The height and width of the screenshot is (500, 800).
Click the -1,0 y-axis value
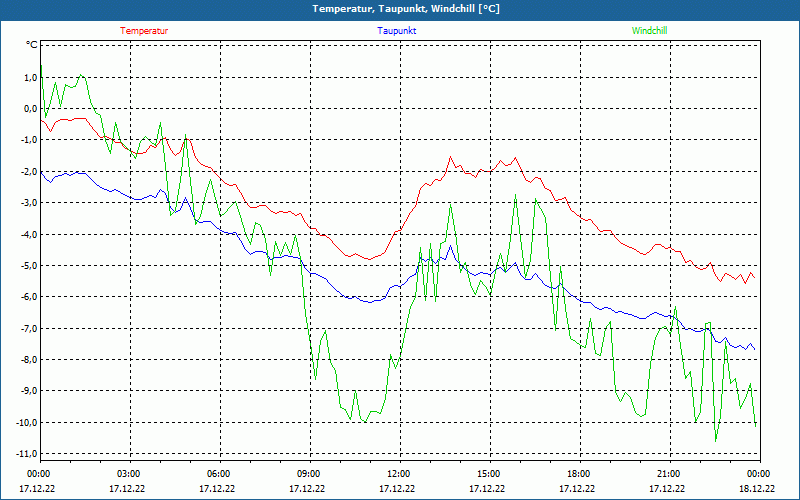pos(29,140)
